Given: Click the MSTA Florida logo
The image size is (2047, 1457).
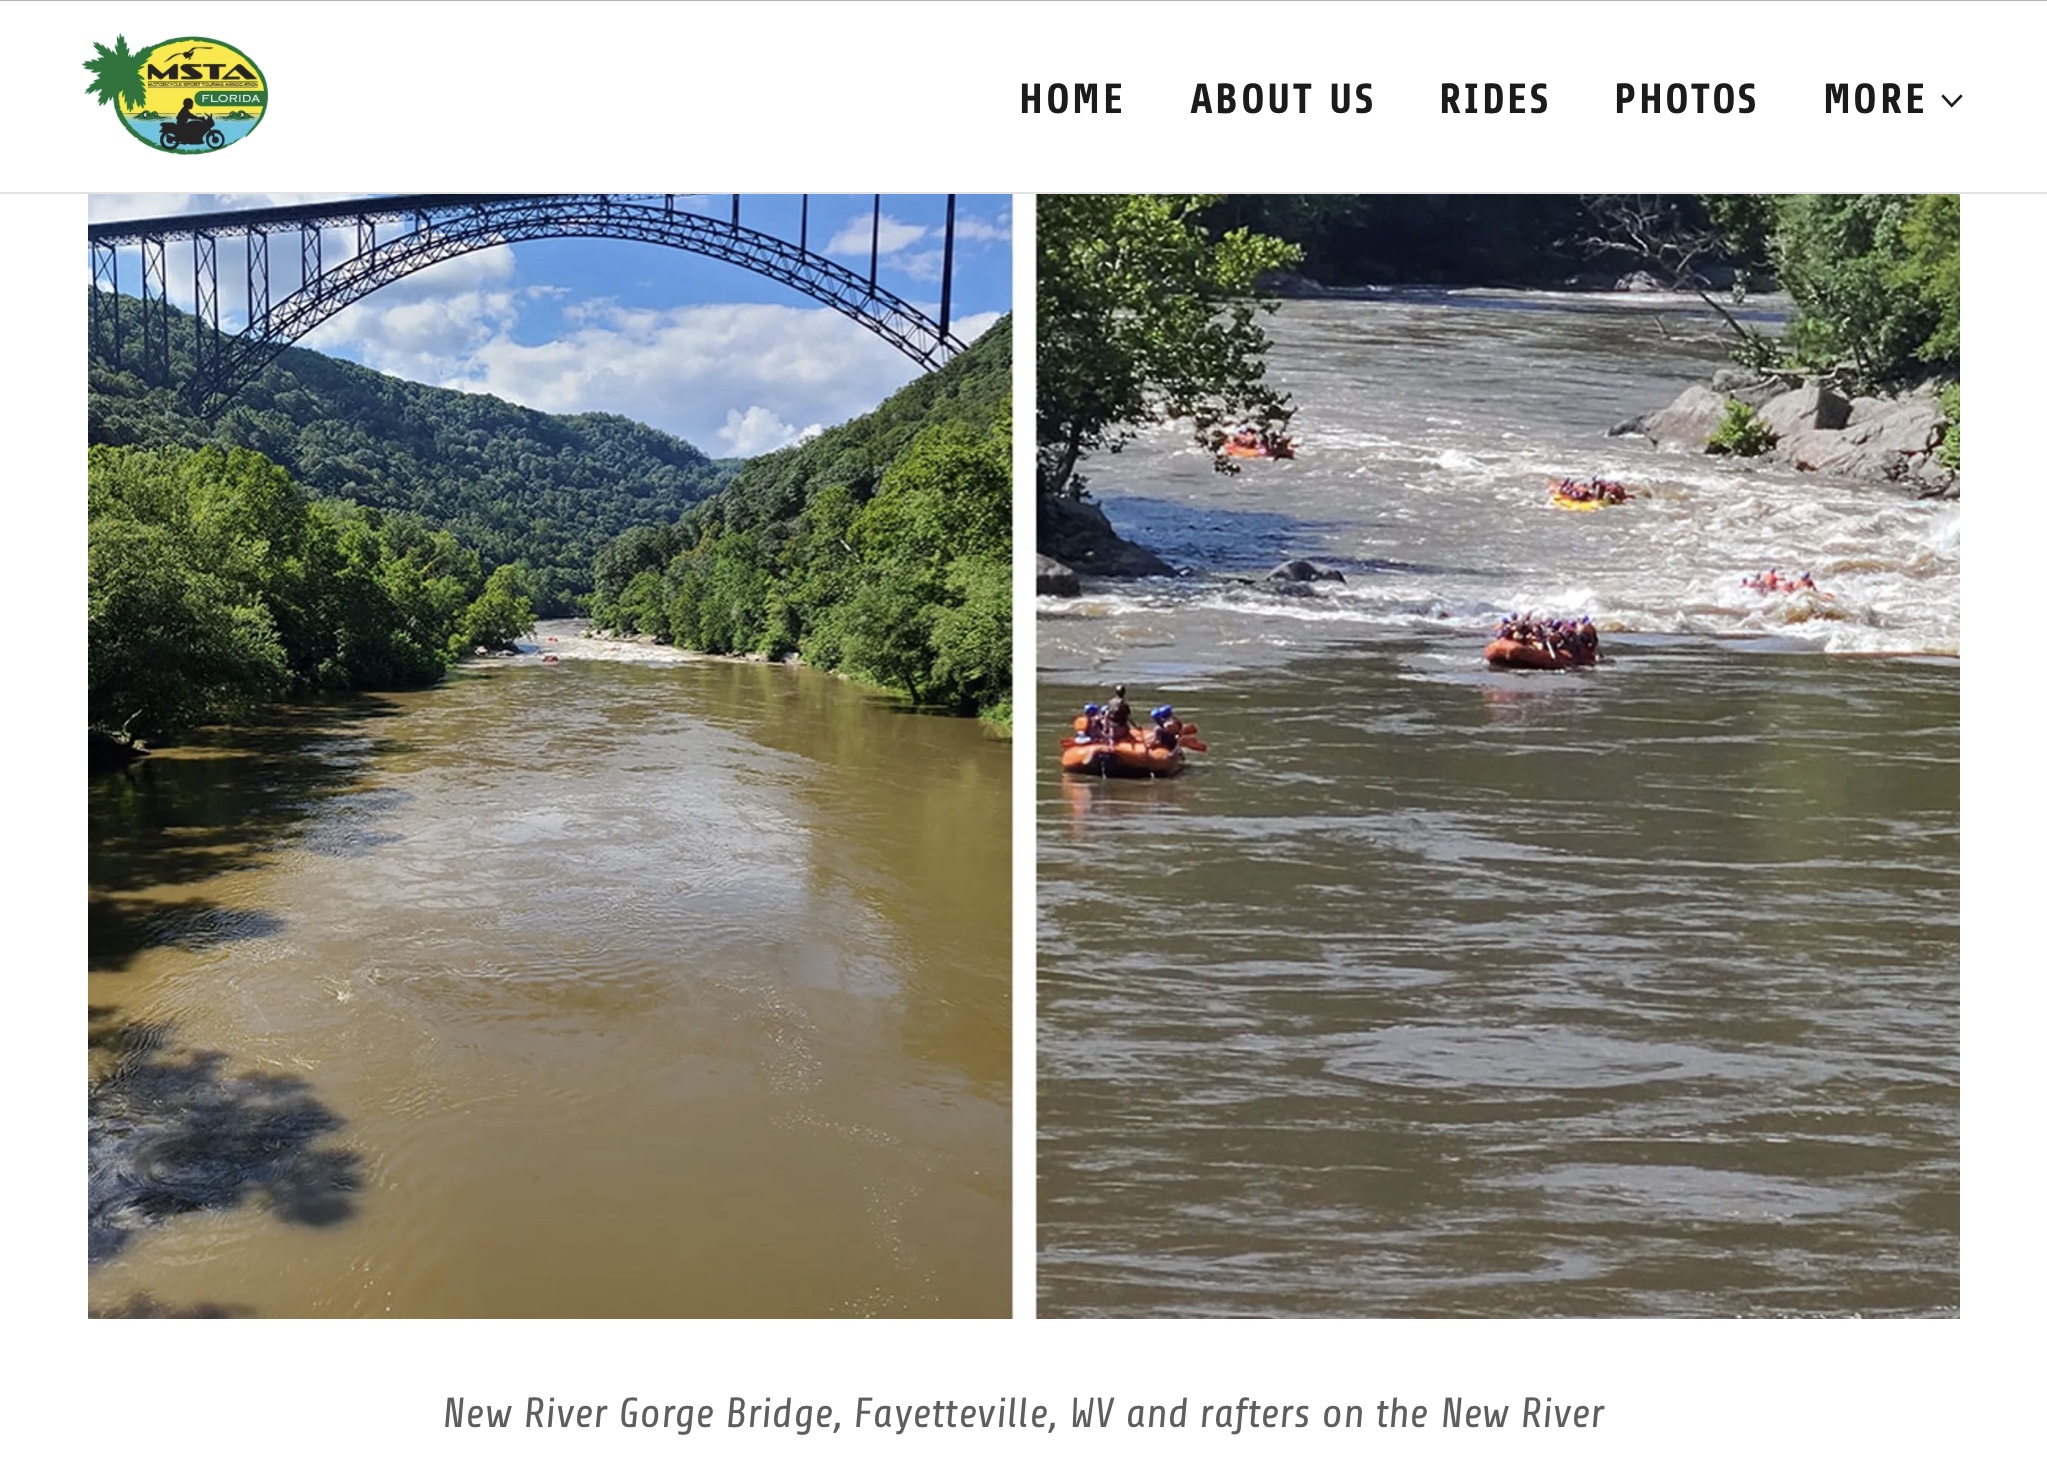Looking at the screenshot, I should (x=175, y=94).
